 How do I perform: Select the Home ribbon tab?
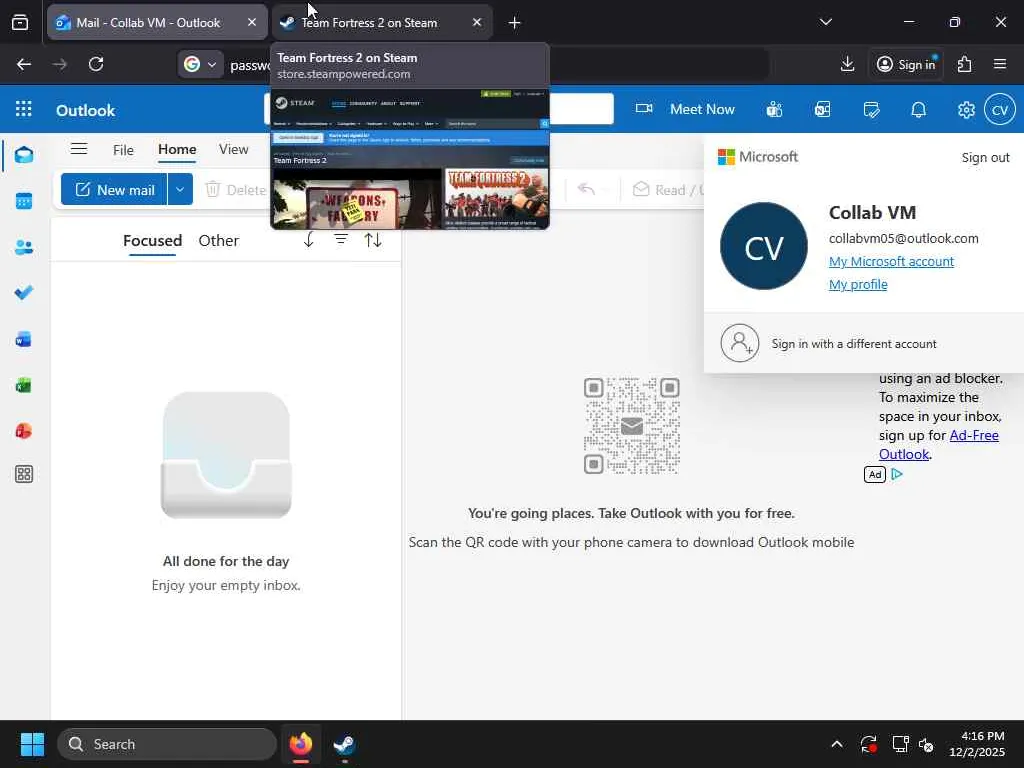[177, 150]
